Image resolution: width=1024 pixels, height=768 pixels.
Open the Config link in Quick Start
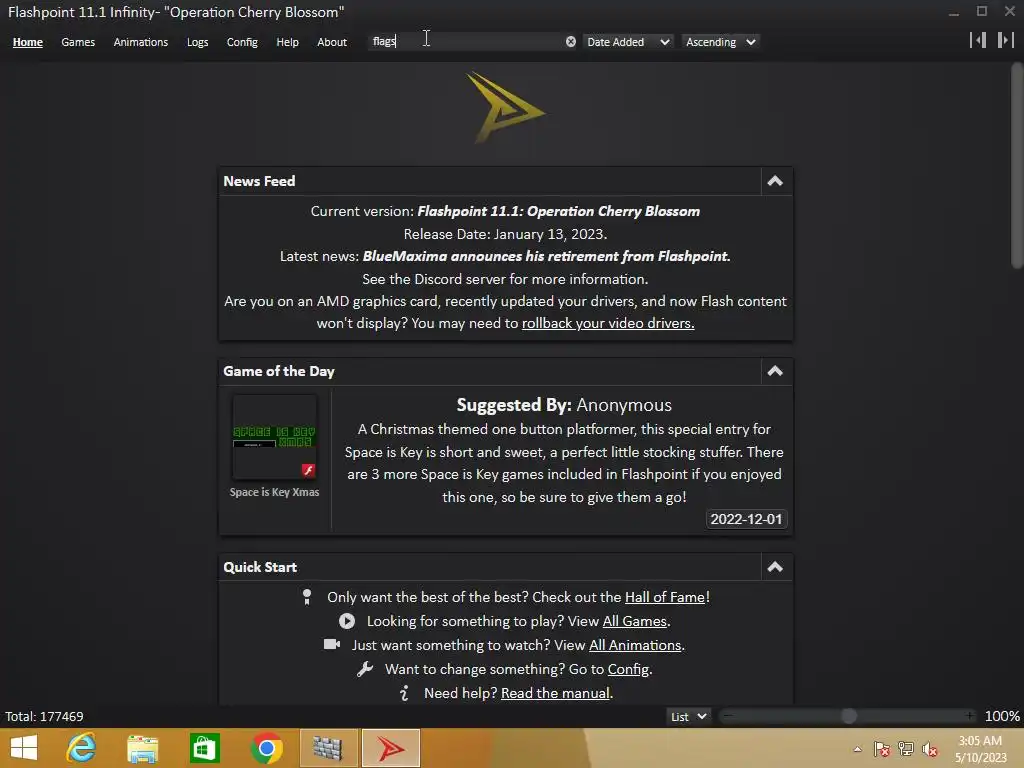pos(628,669)
